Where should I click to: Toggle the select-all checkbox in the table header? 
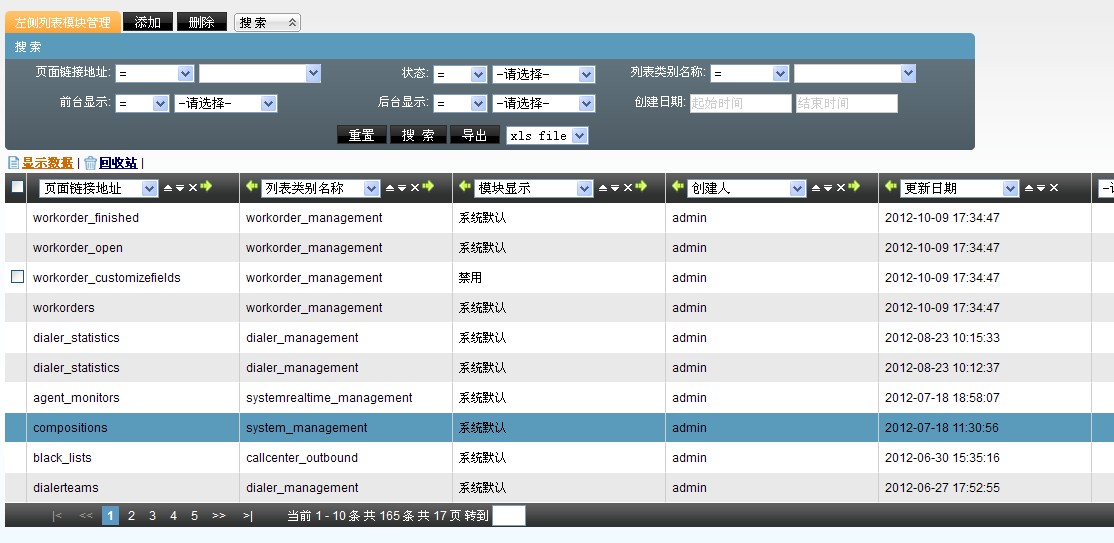click(x=17, y=187)
